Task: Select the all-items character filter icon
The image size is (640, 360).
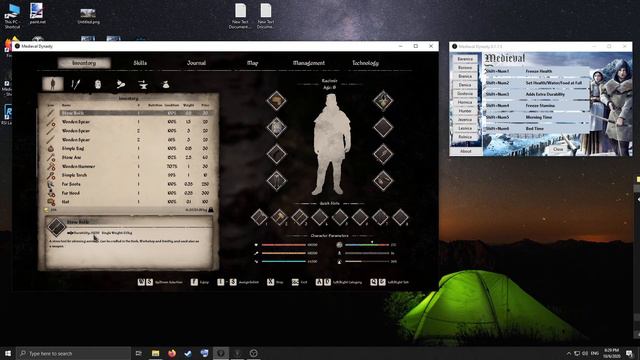Action: click(53, 84)
